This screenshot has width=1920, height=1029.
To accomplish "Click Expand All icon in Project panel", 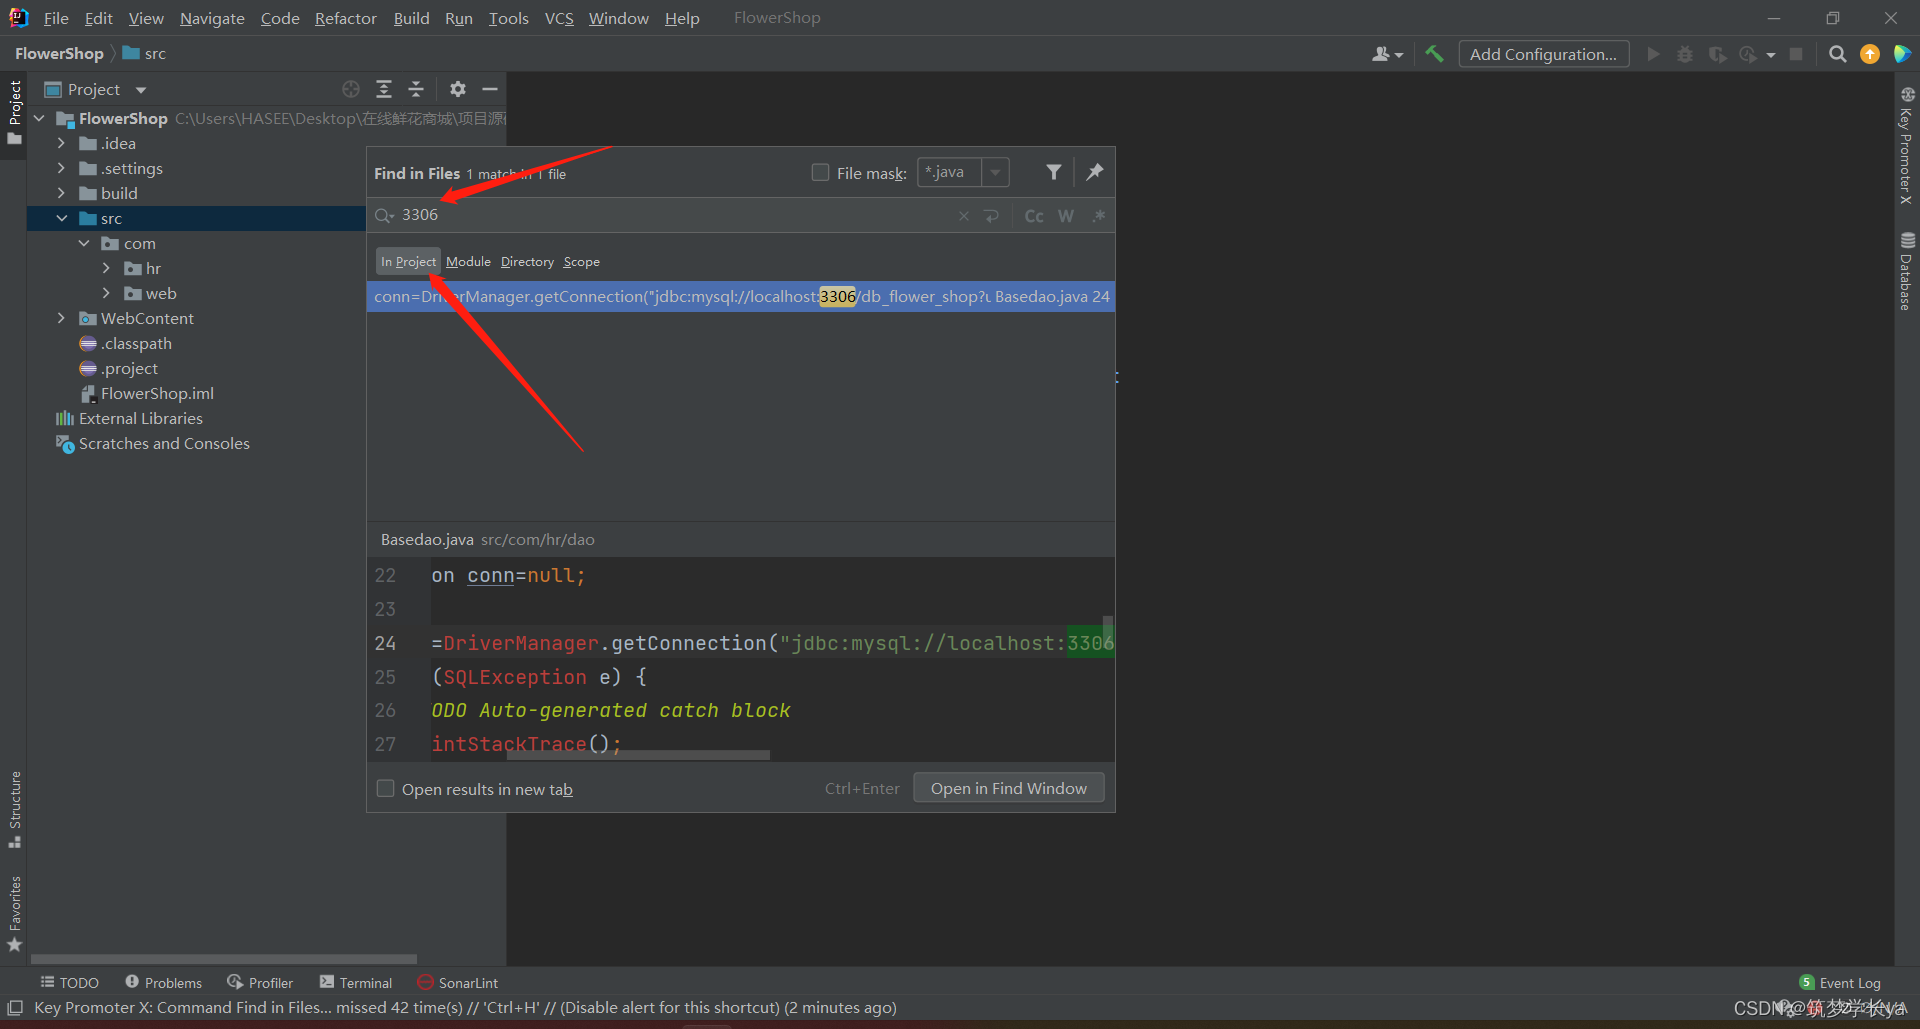I will pos(384,89).
